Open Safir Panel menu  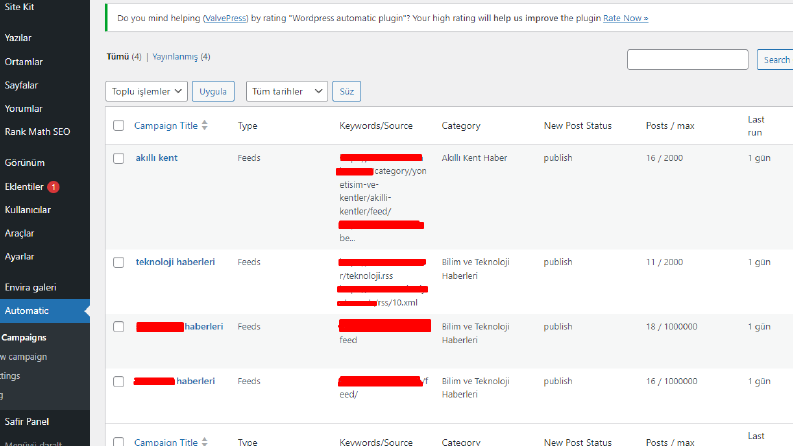pos(27,421)
